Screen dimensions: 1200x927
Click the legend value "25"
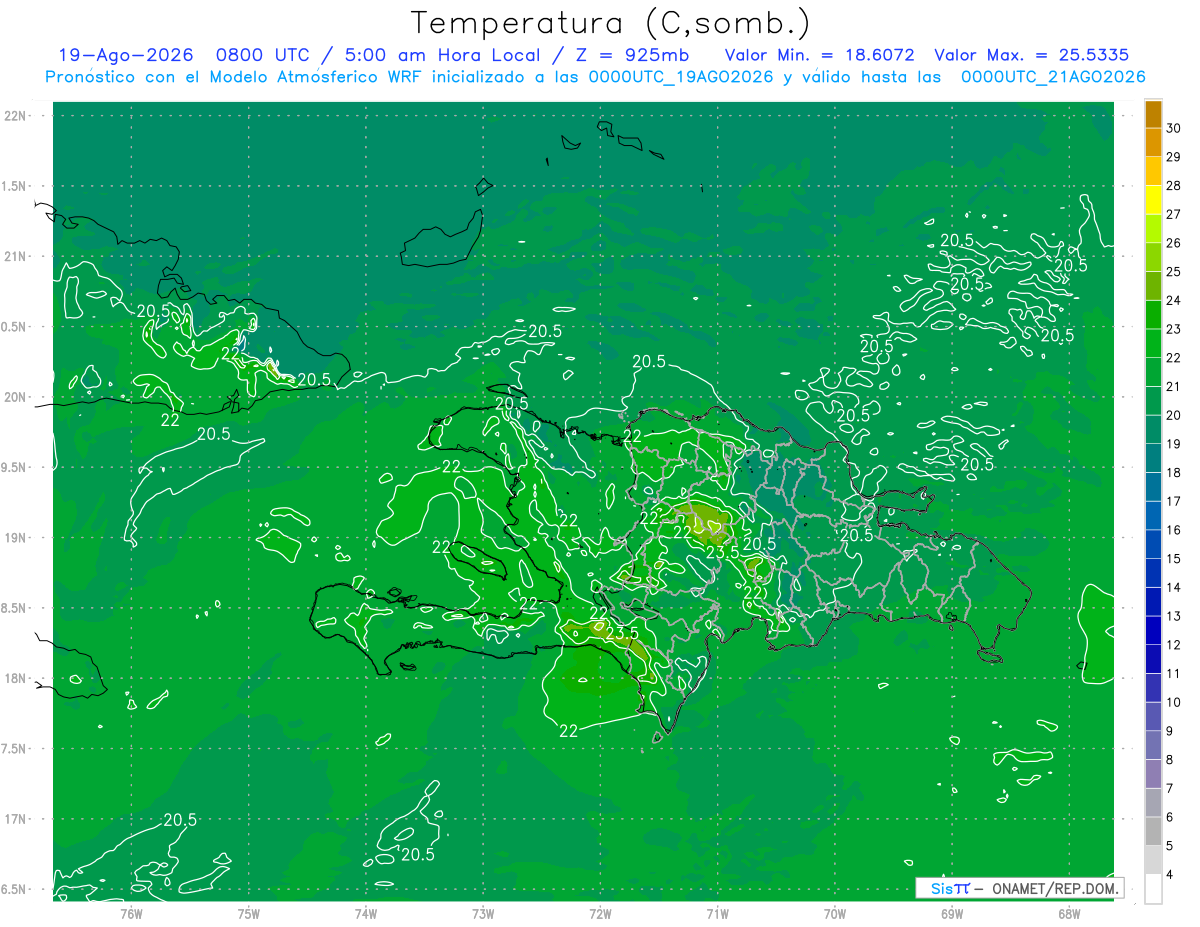coord(1174,272)
